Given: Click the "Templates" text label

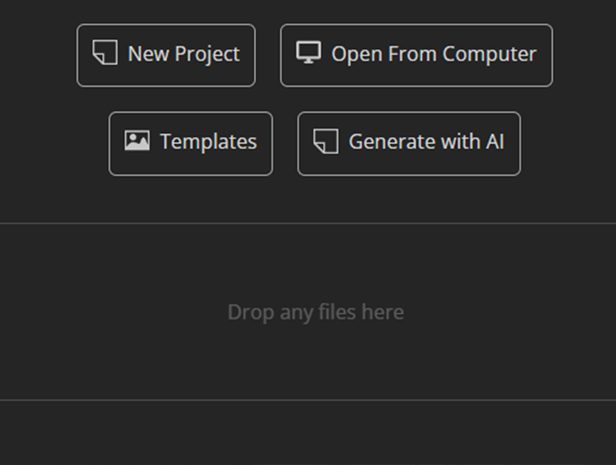Looking at the screenshot, I should [x=208, y=142].
